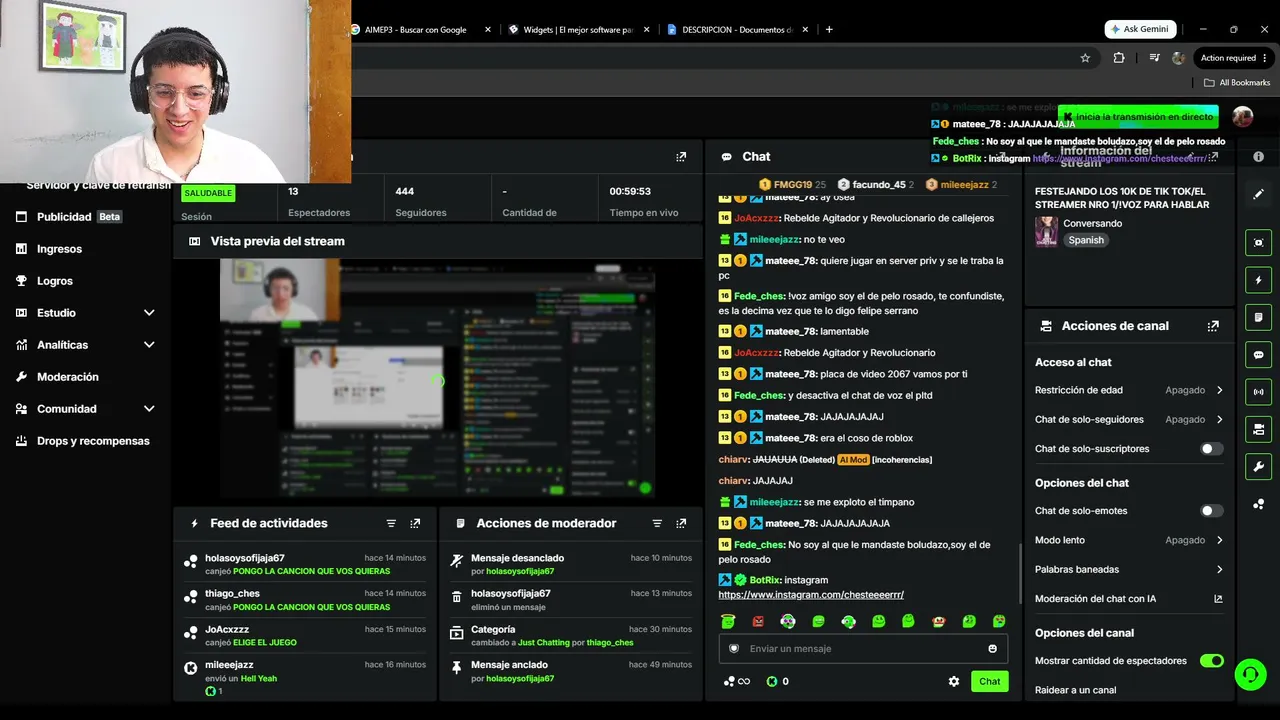Click the stream preview thumbnail
1280x720 pixels.
point(437,379)
